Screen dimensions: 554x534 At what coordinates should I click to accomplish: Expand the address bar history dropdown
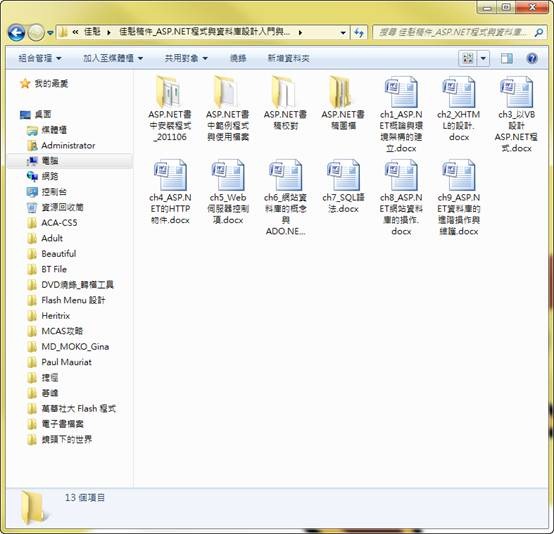[343, 33]
